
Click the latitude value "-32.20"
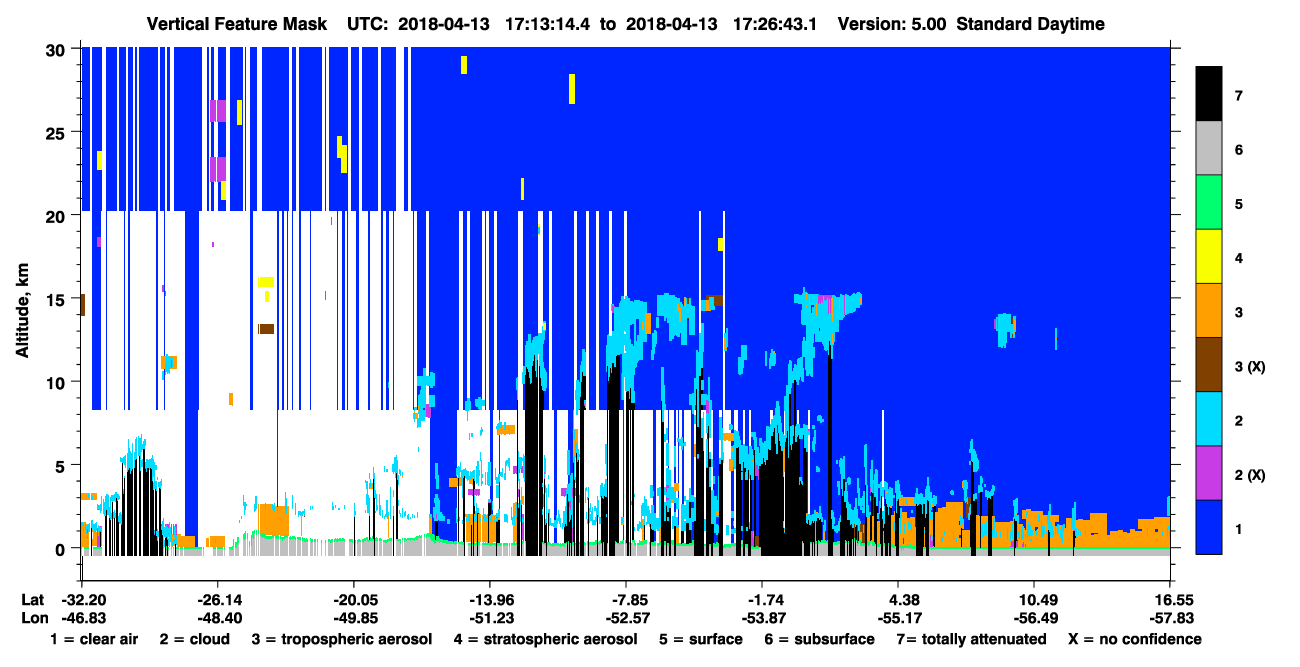pos(82,599)
